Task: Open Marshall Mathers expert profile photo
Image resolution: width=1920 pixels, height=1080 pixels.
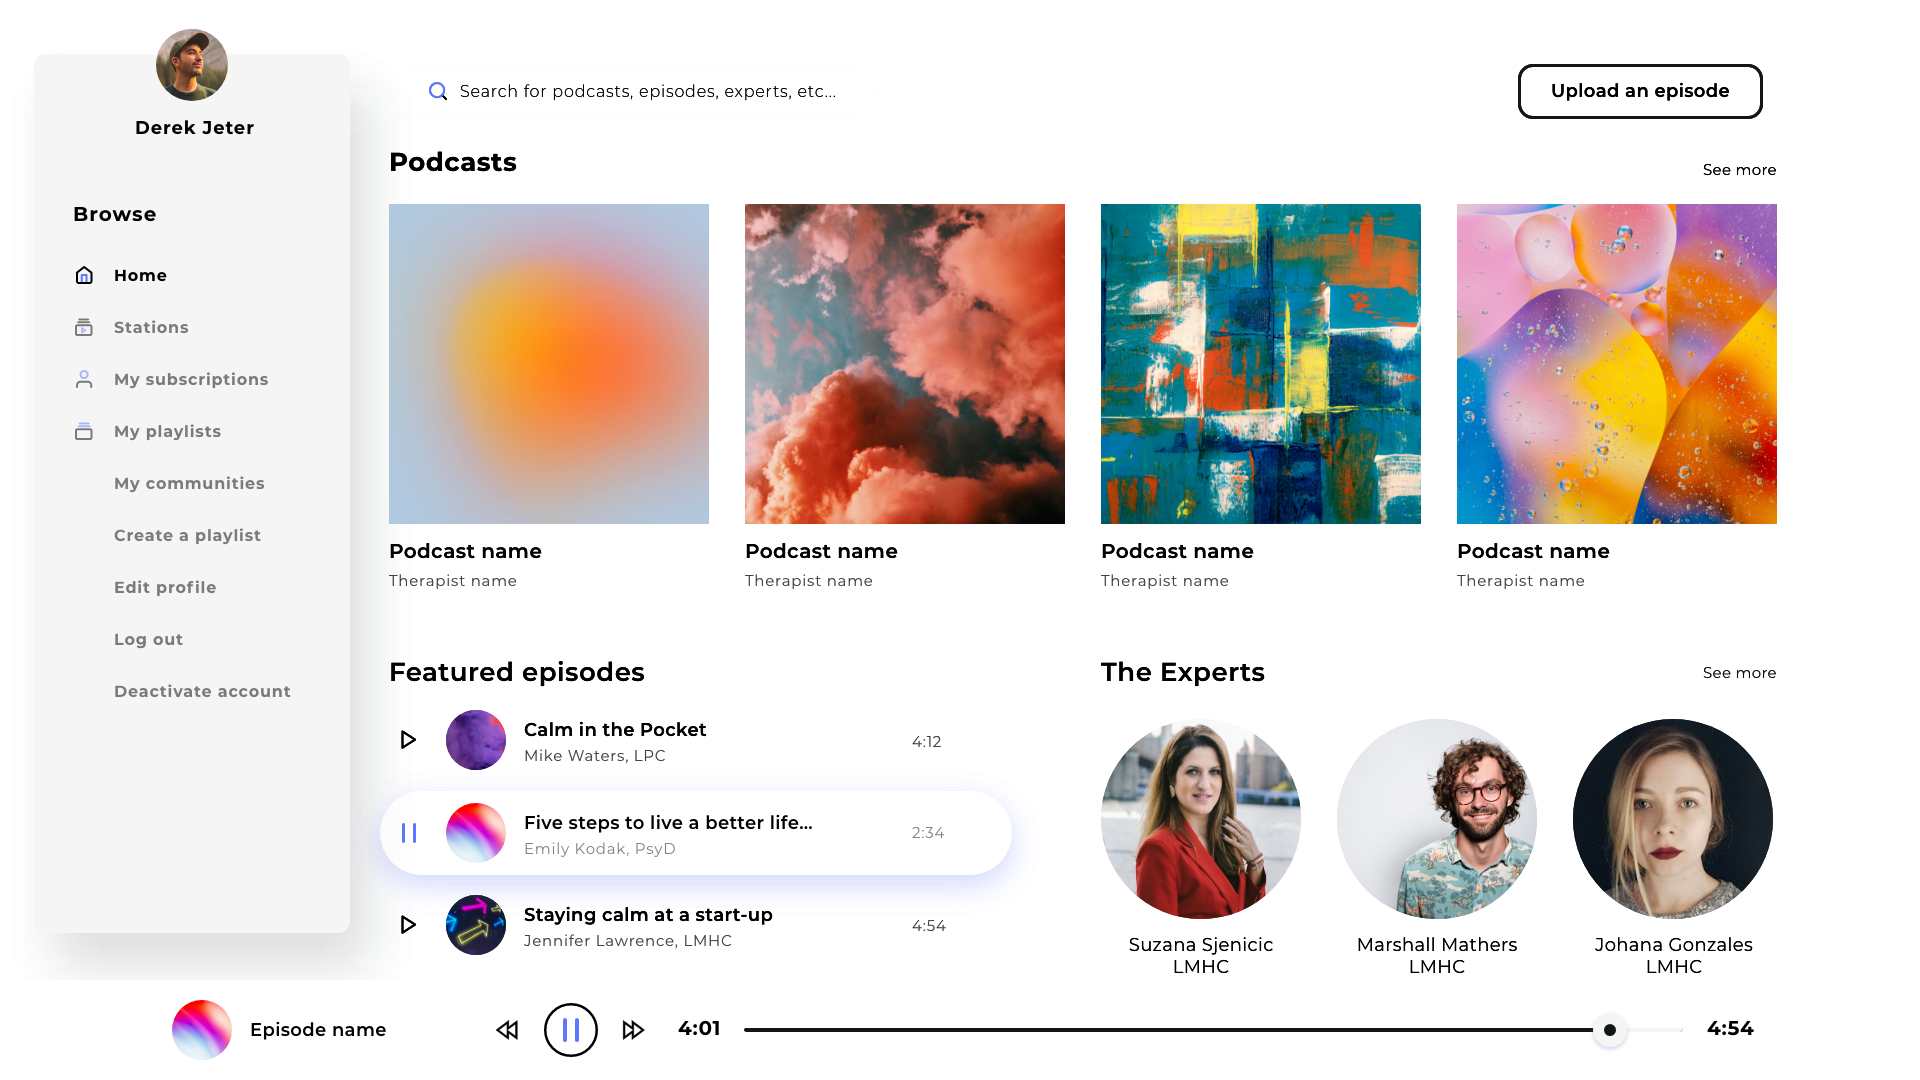Action: point(1436,819)
